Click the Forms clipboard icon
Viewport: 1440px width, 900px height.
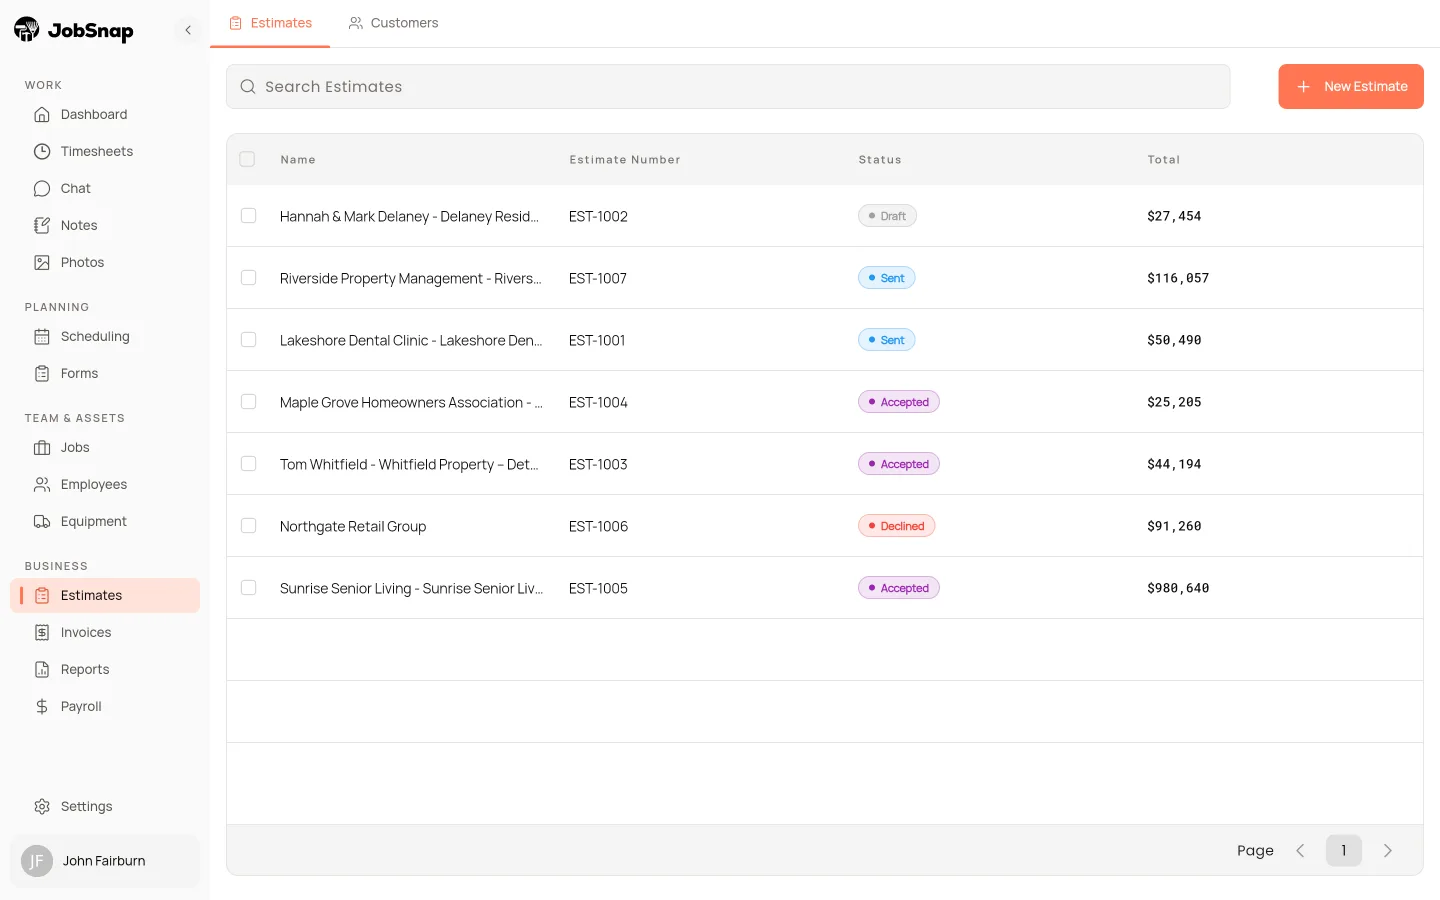[42, 374]
